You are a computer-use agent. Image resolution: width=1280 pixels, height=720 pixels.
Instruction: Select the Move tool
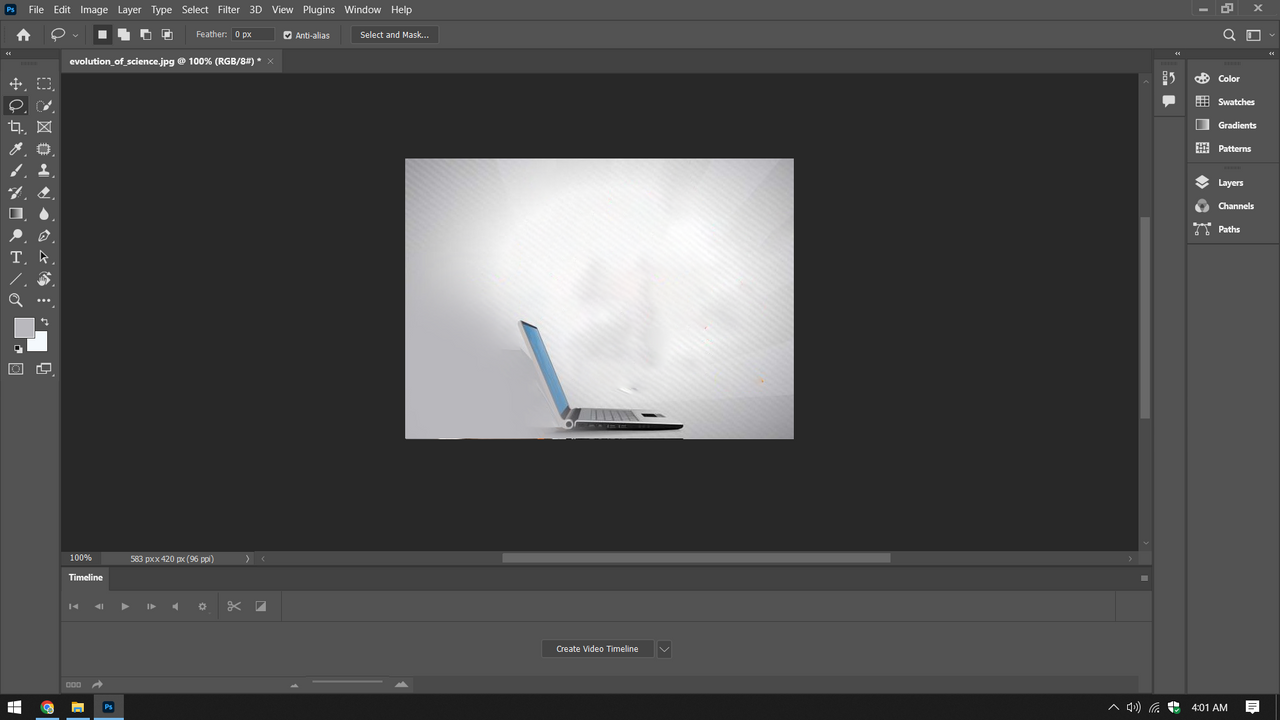coord(16,84)
